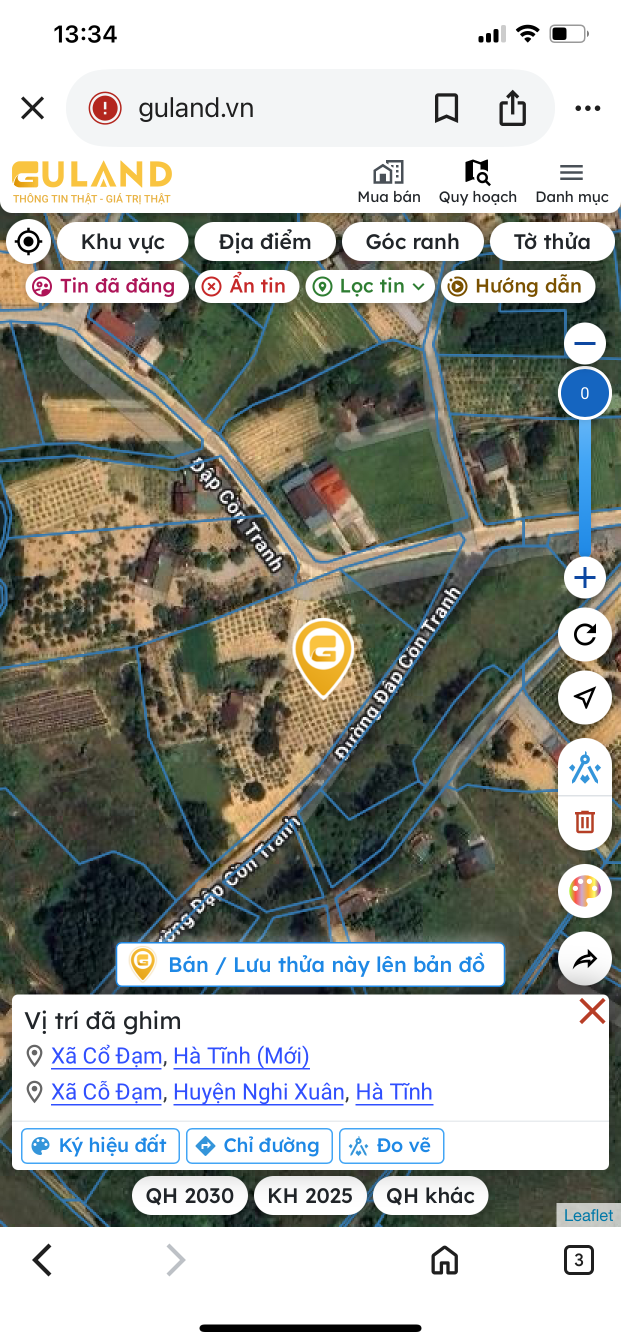Expand the Lọc tin dropdown
Screen dimensions: 621x1344
tap(370, 286)
